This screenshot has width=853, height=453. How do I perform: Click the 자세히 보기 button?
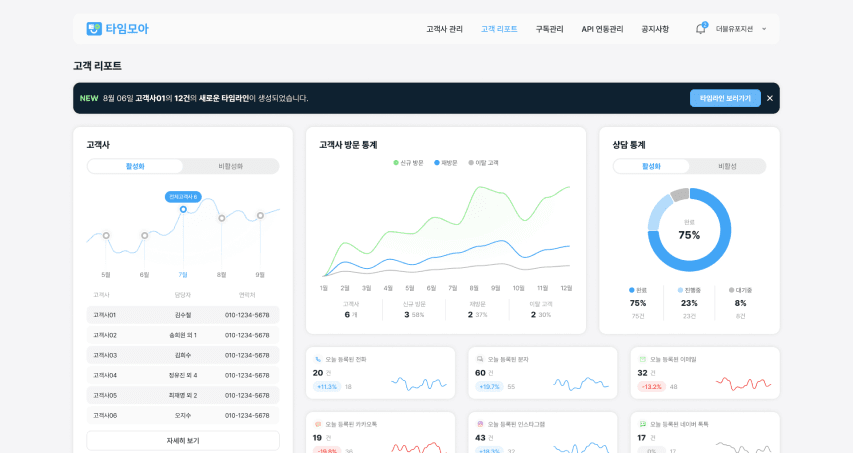click(183, 440)
